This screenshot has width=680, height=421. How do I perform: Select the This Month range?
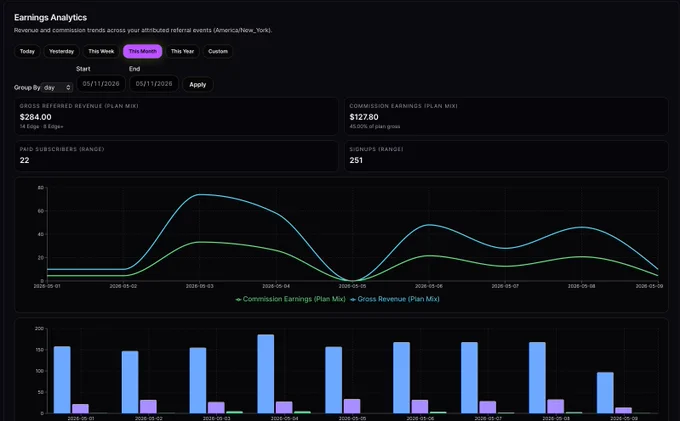(143, 51)
